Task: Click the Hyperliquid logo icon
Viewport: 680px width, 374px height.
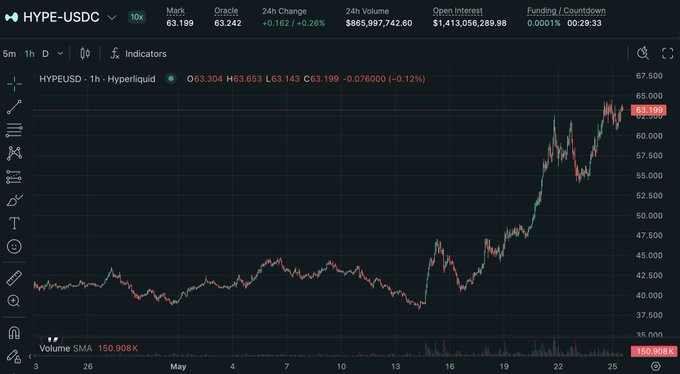Action: pos(12,17)
